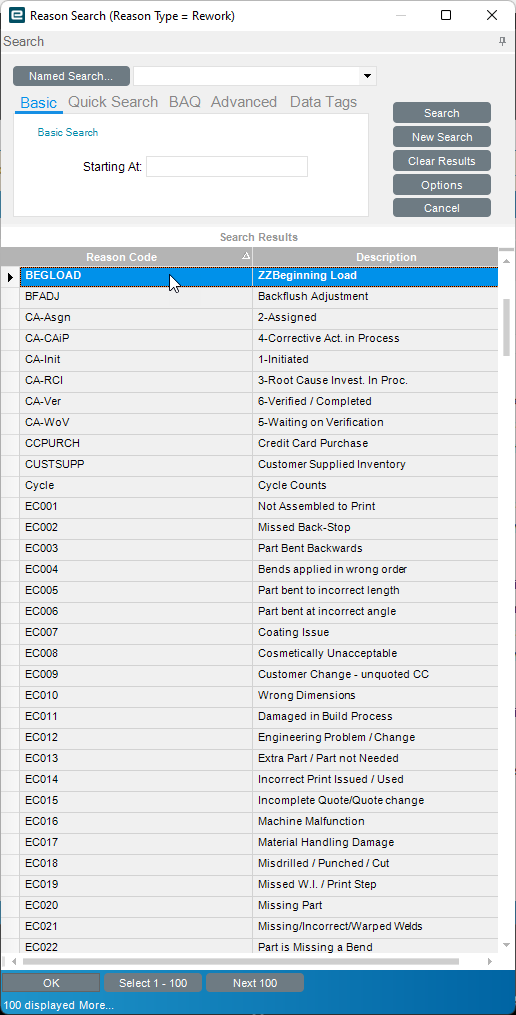Click 'Missed W.I. / Print Step' description
Viewport: 516px width, 1015px height.
[x=317, y=884]
